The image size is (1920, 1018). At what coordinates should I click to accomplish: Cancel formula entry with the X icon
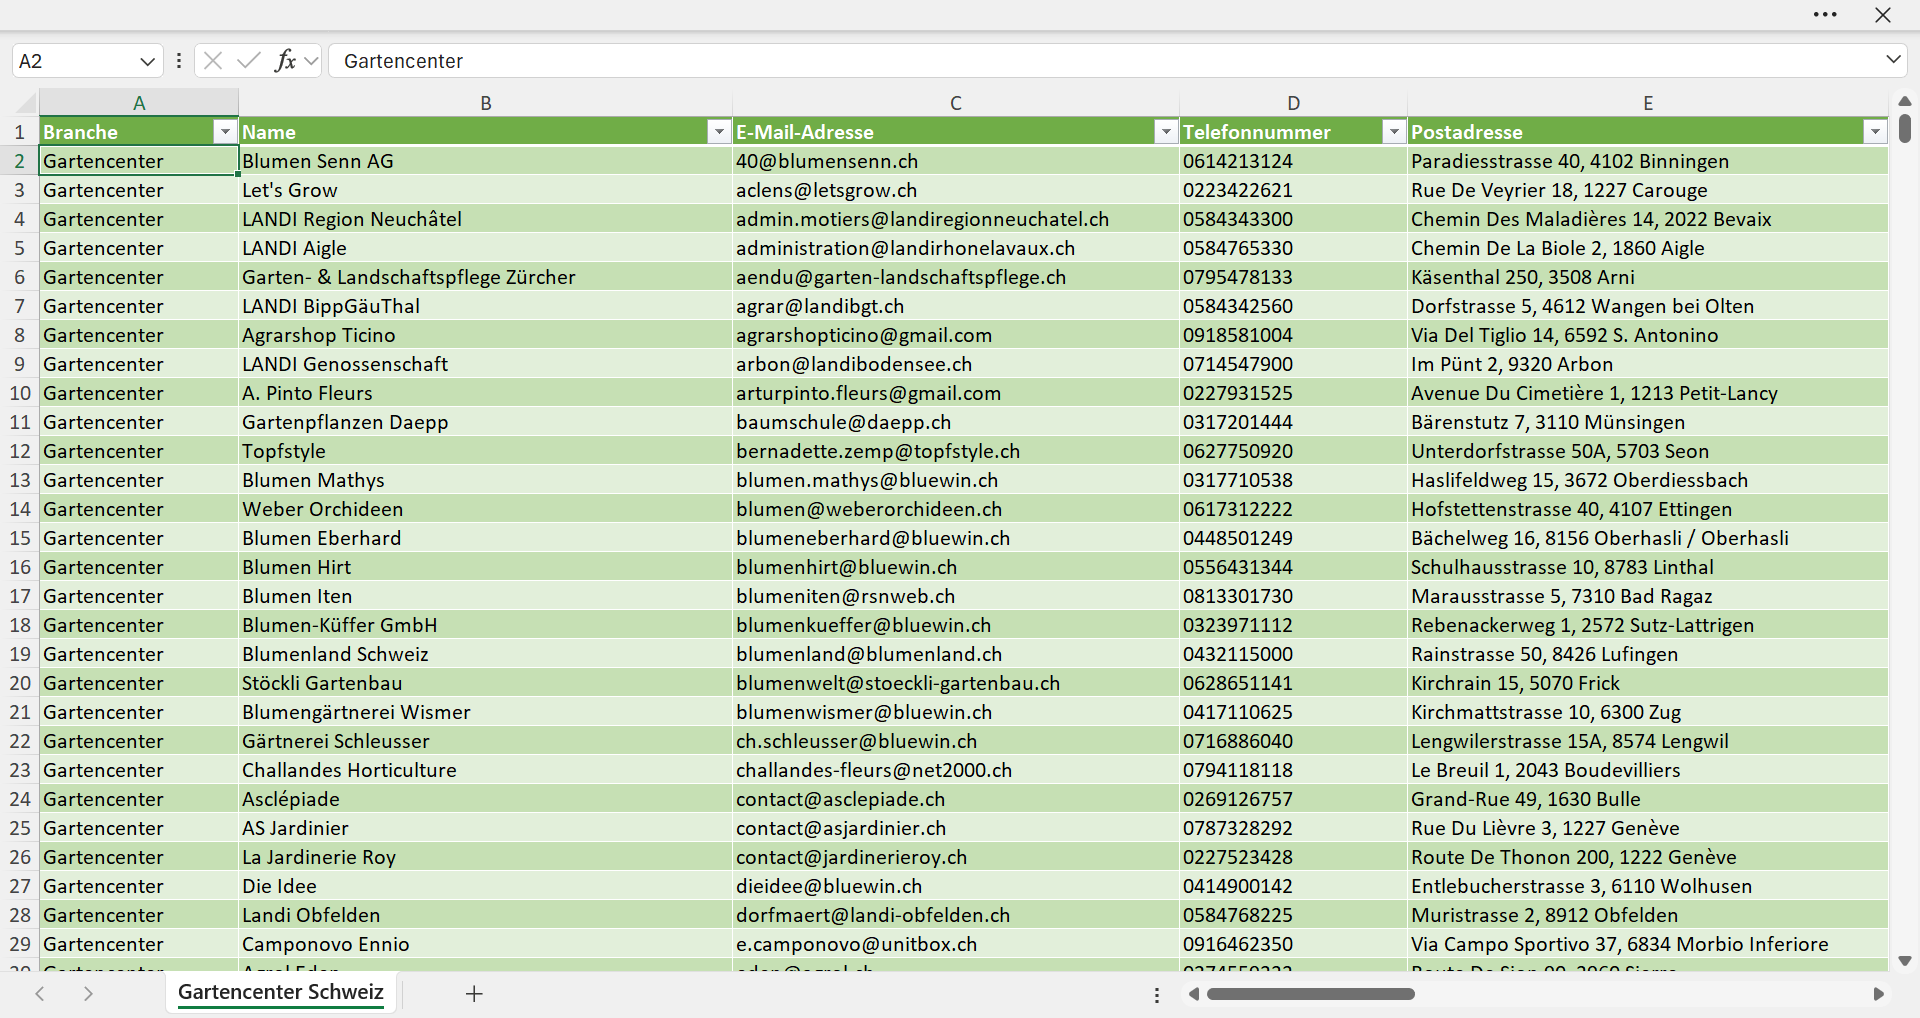[x=213, y=61]
